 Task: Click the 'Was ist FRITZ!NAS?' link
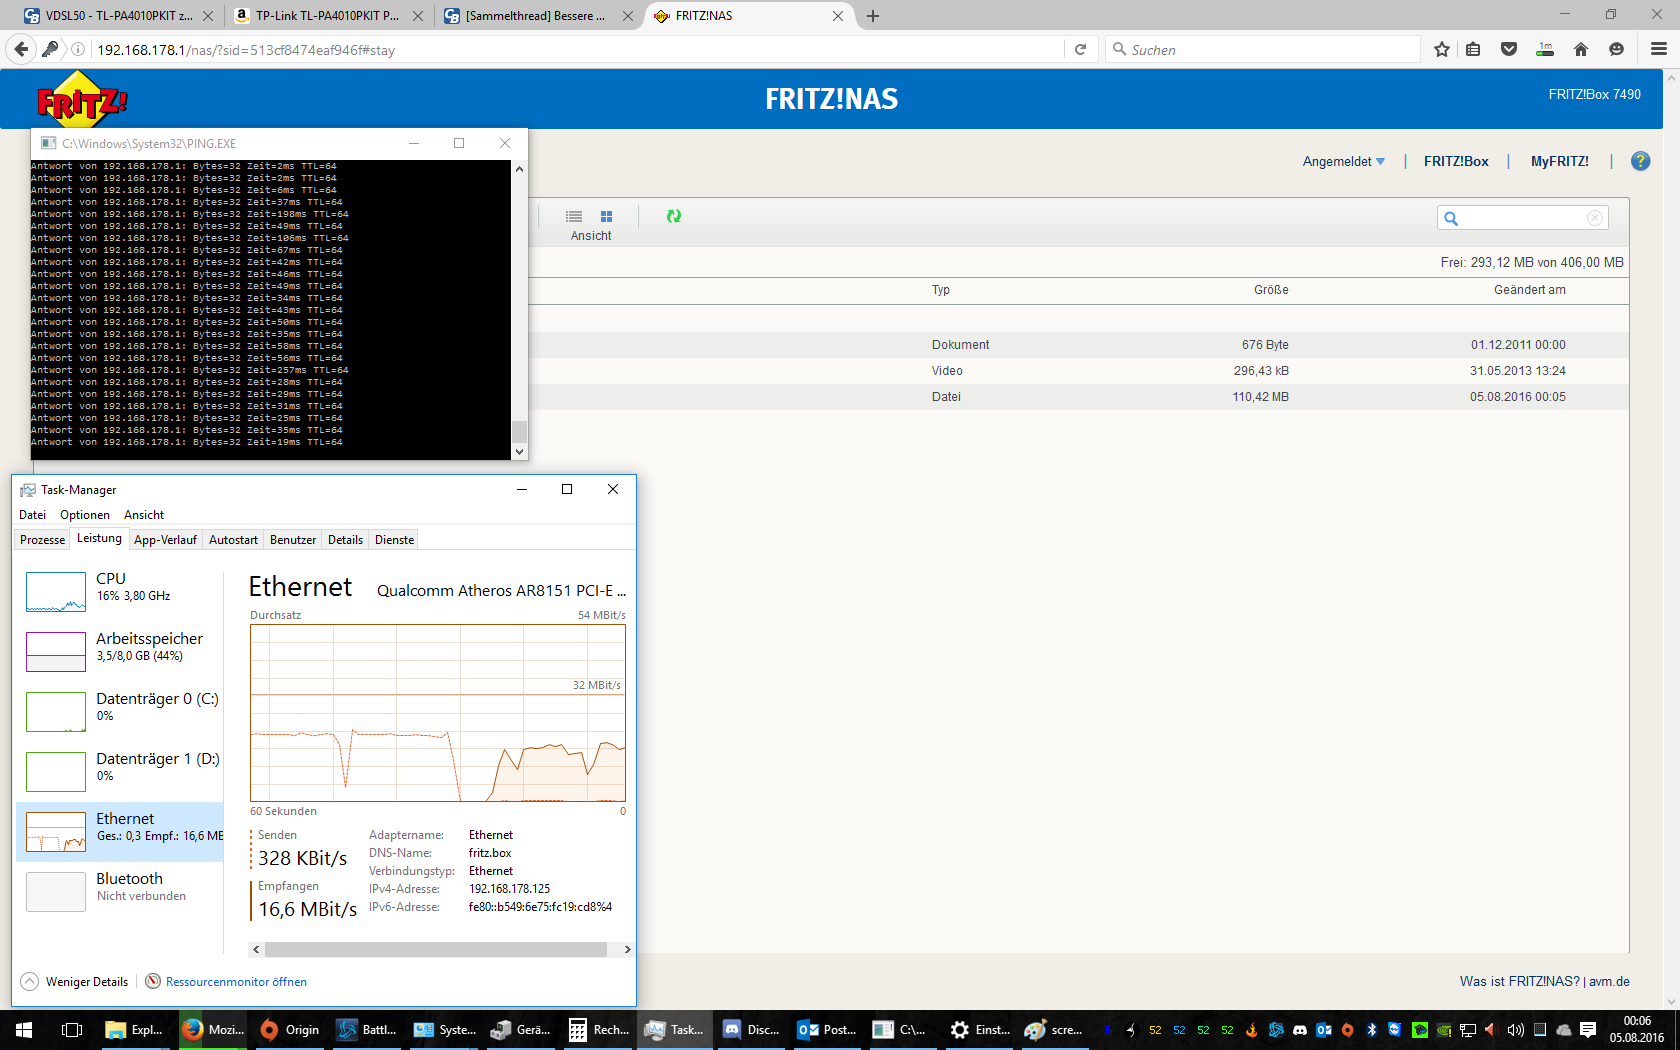1520,981
